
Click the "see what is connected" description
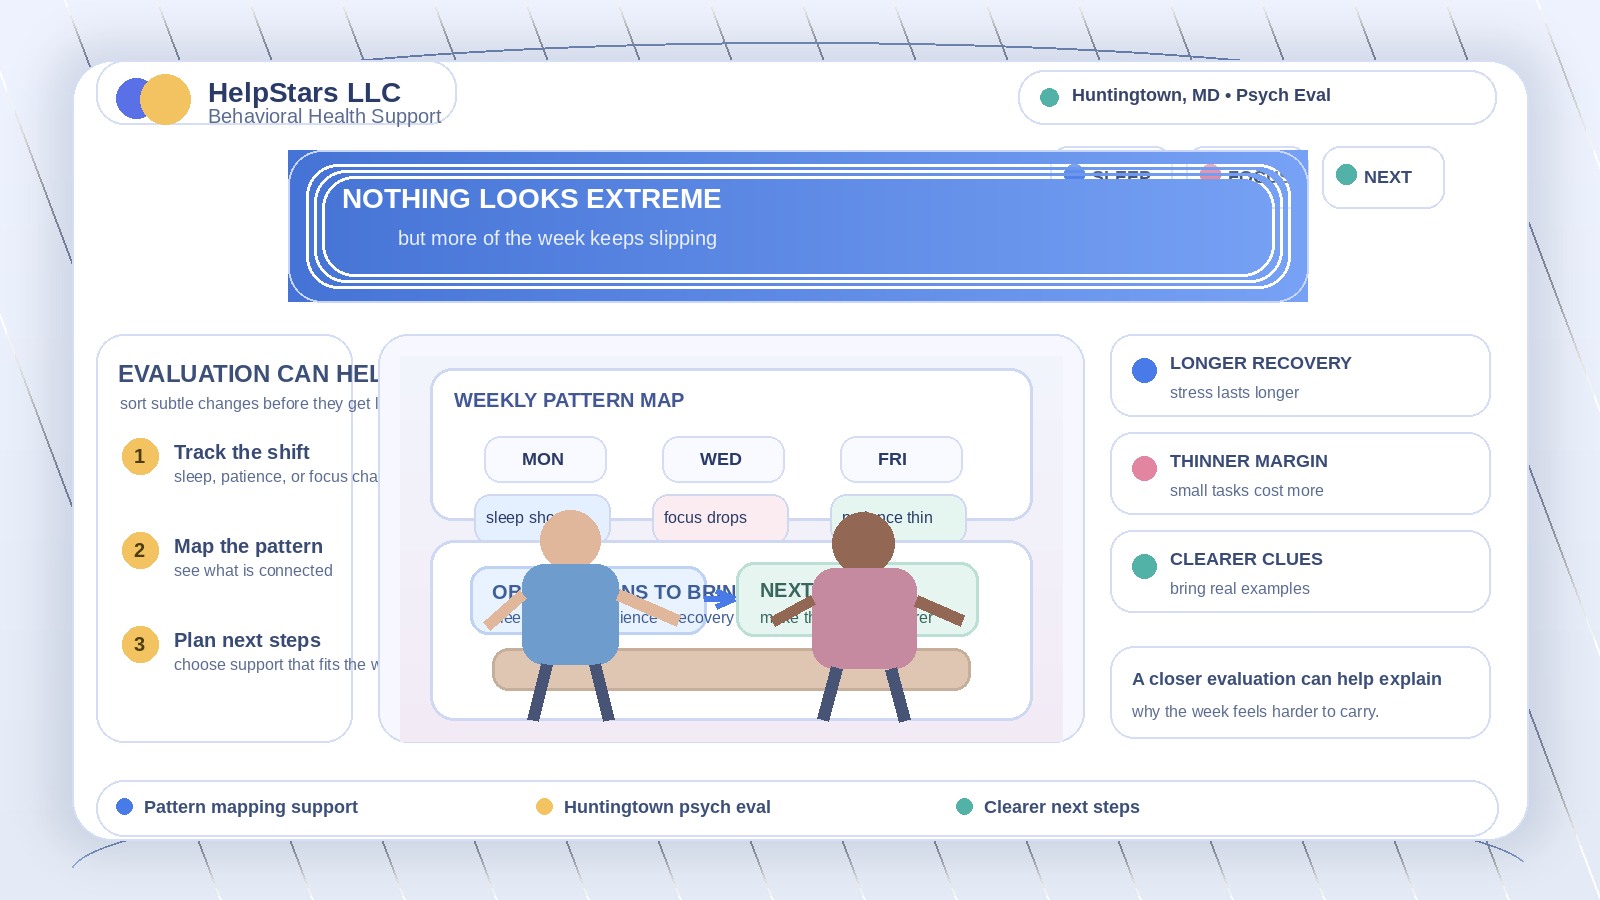(253, 570)
